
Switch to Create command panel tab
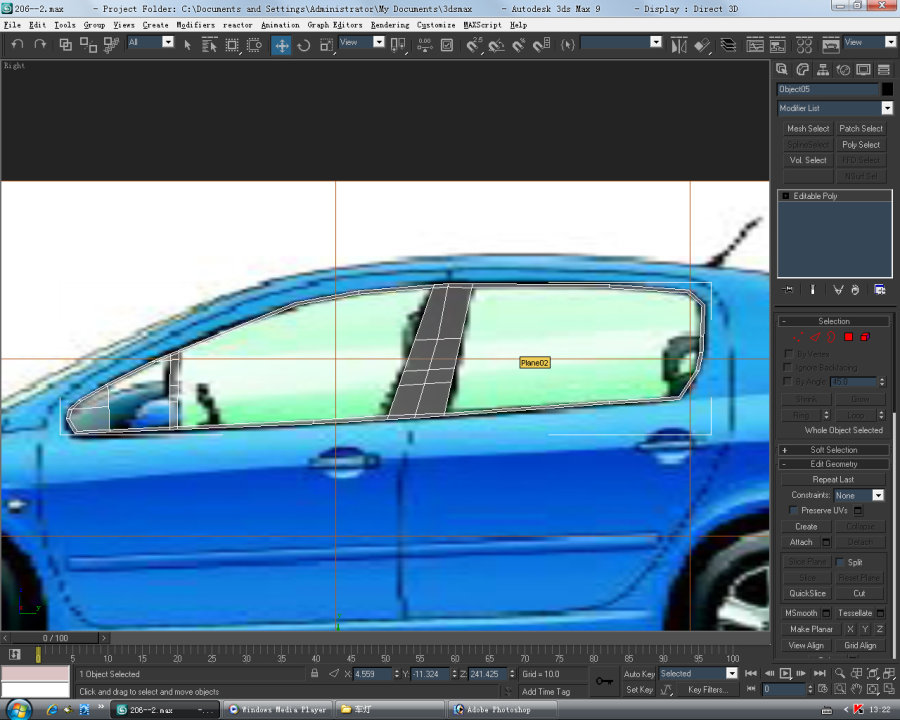tap(782, 69)
